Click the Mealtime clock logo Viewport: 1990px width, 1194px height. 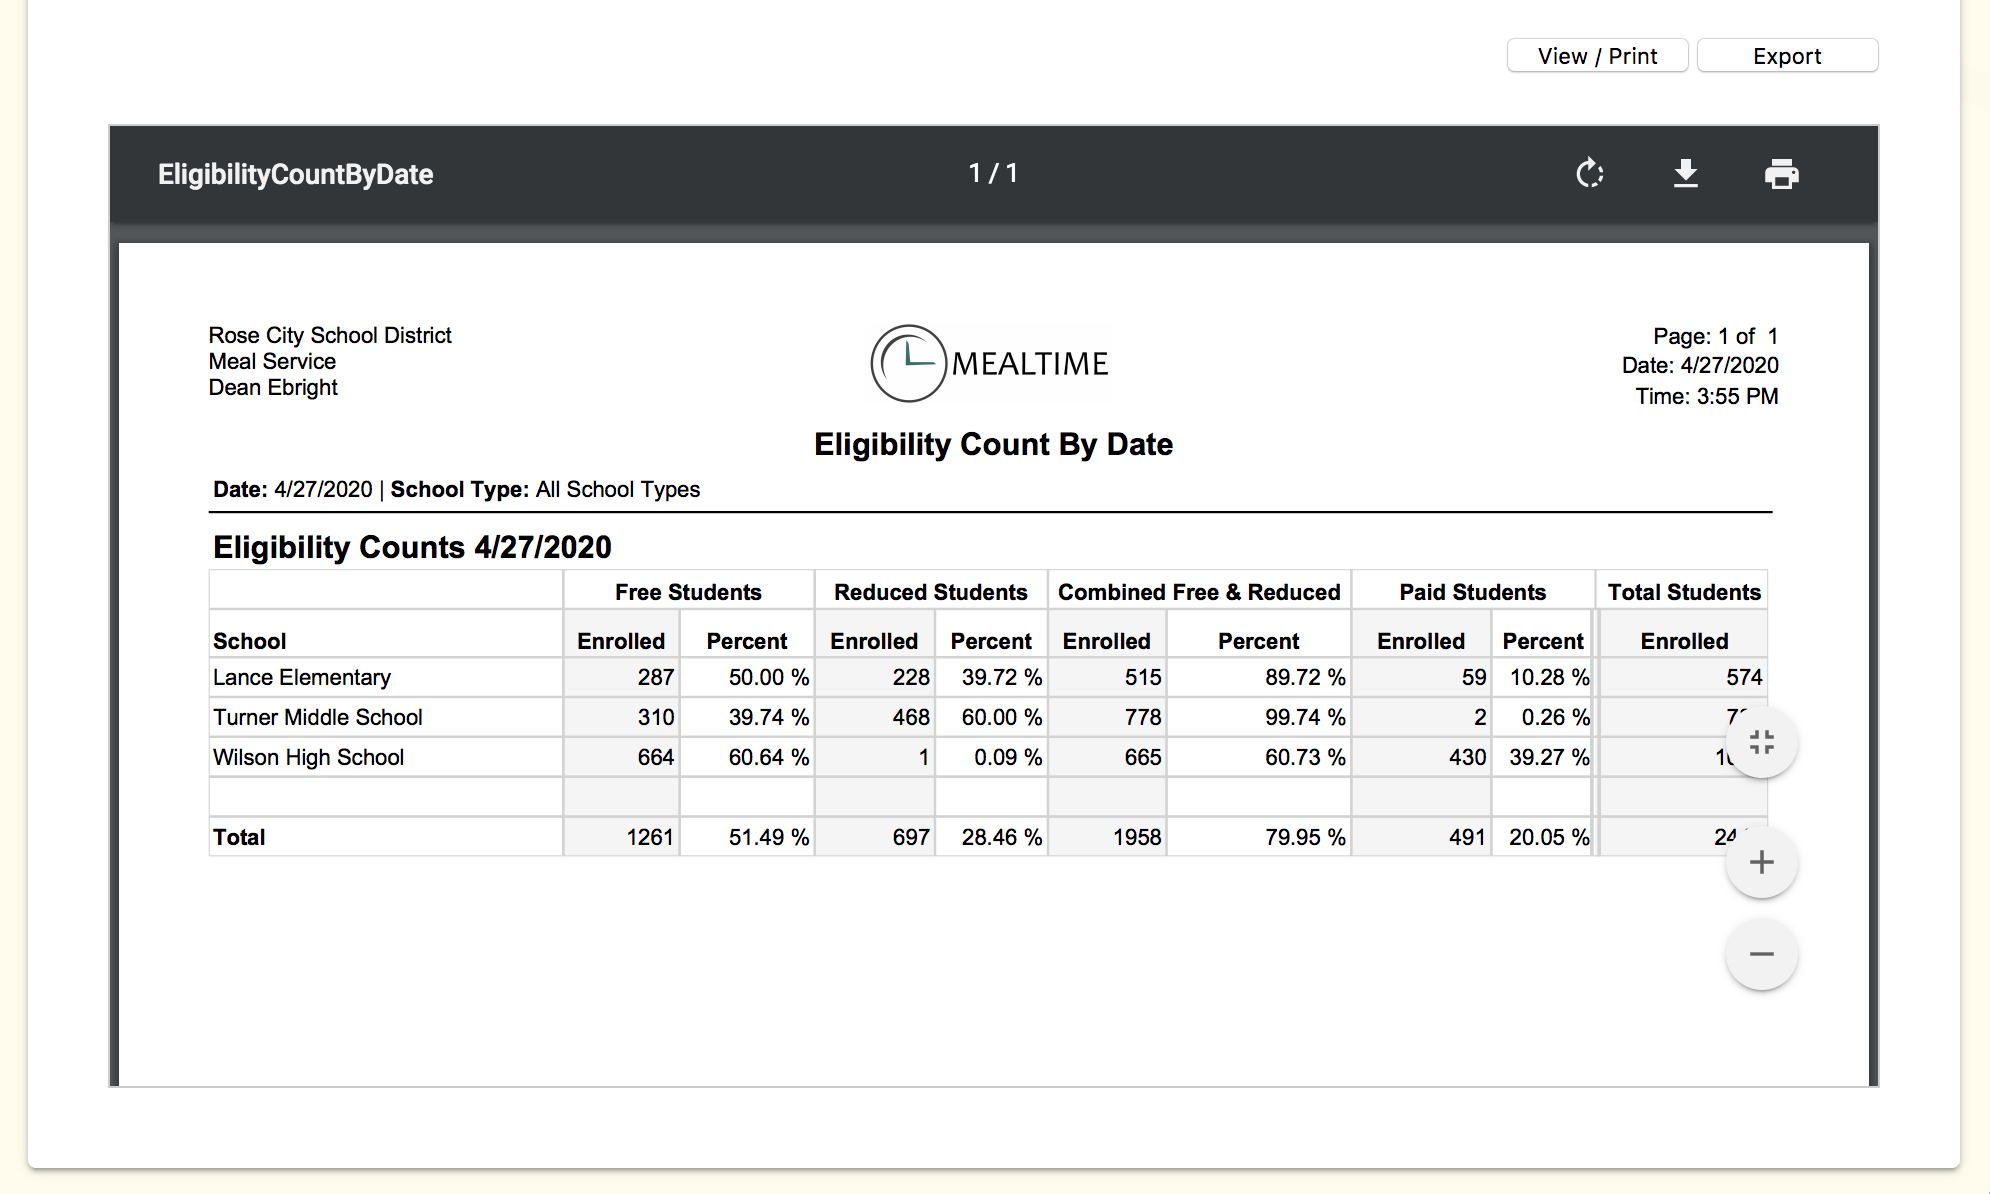pos(908,363)
